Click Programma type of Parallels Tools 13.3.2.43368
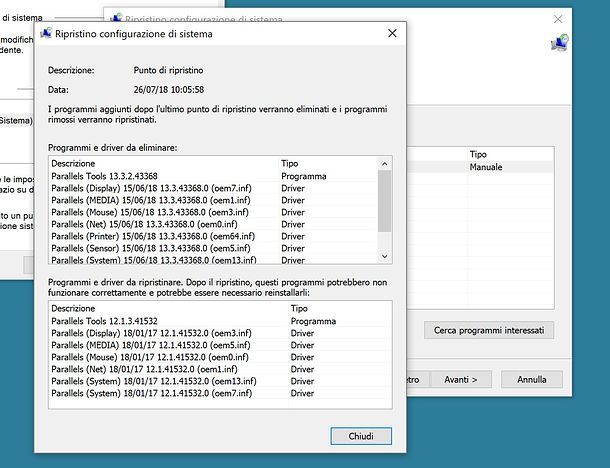Viewport: 610px width, 468px height. point(304,176)
